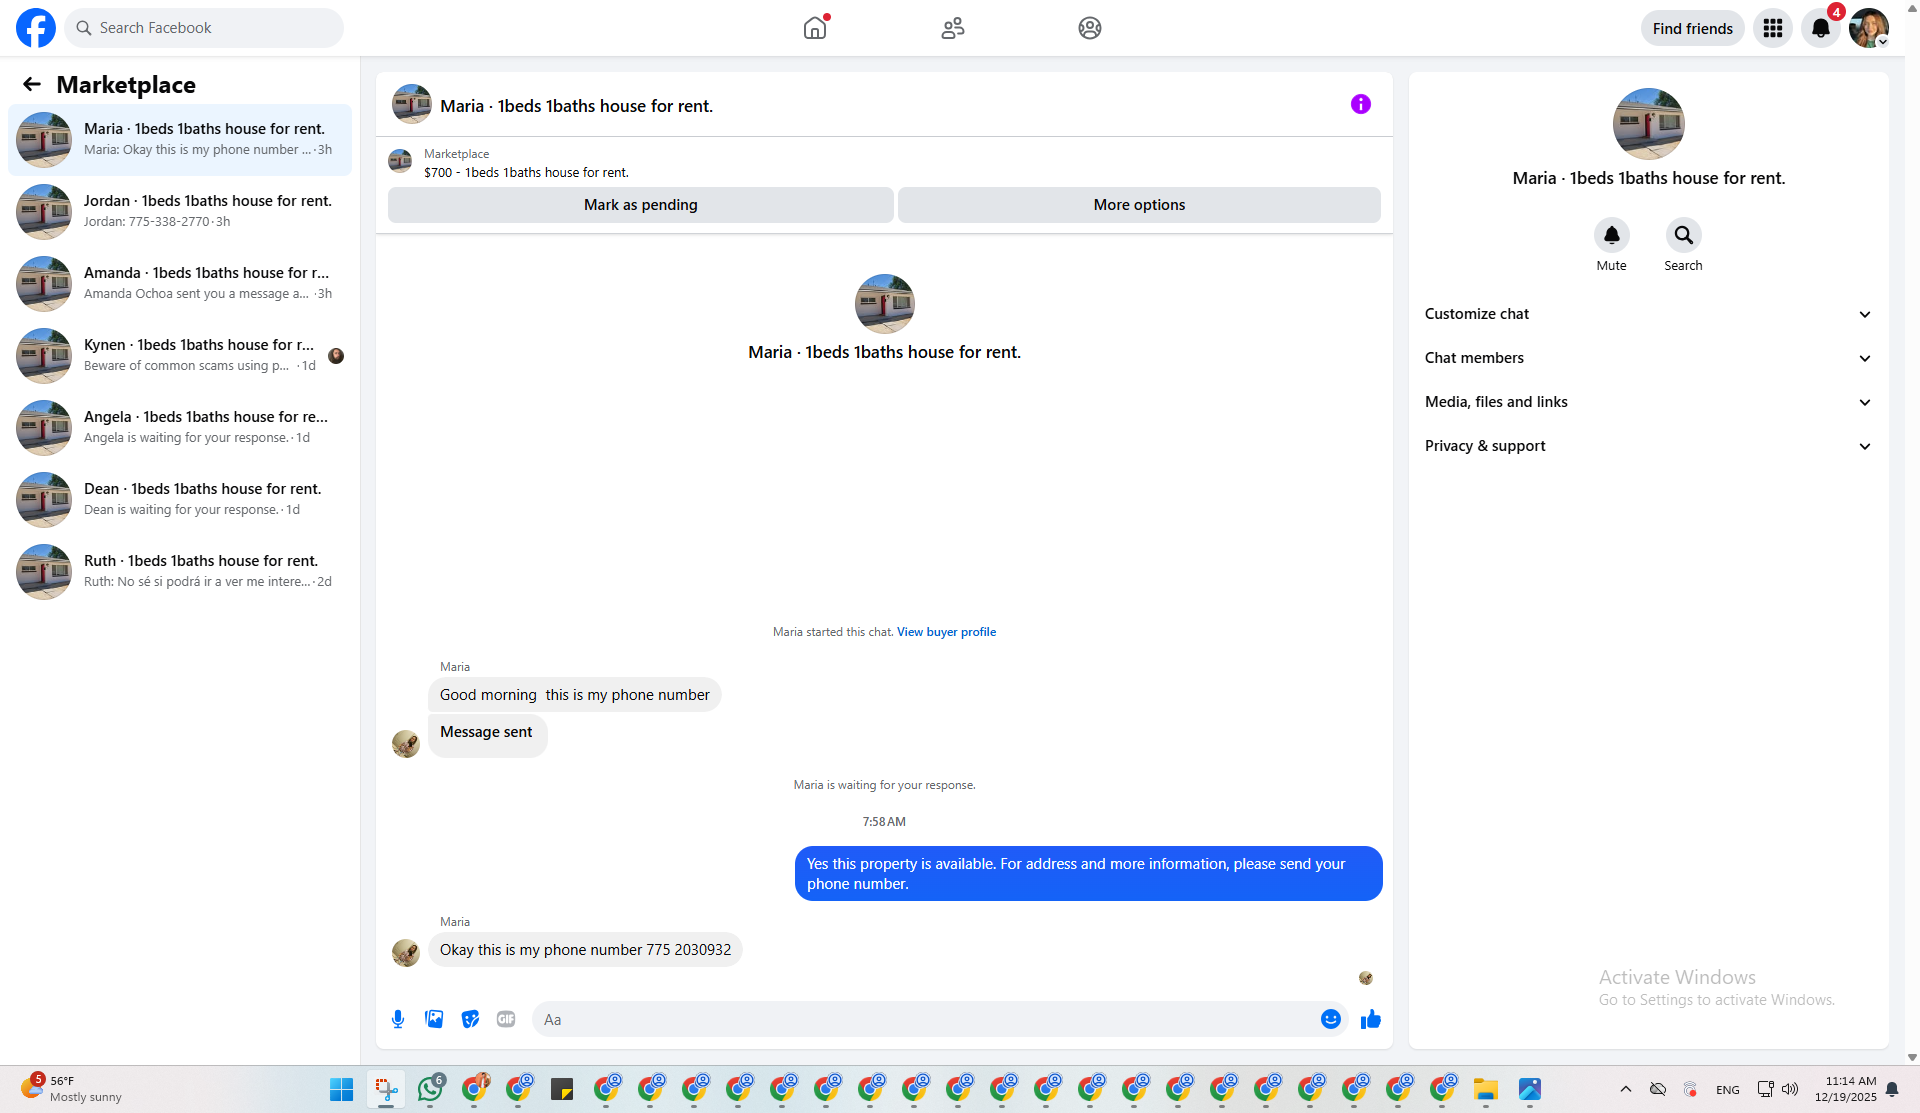Open the volume control in system tray
The image size is (1920, 1113).
[1790, 1089]
